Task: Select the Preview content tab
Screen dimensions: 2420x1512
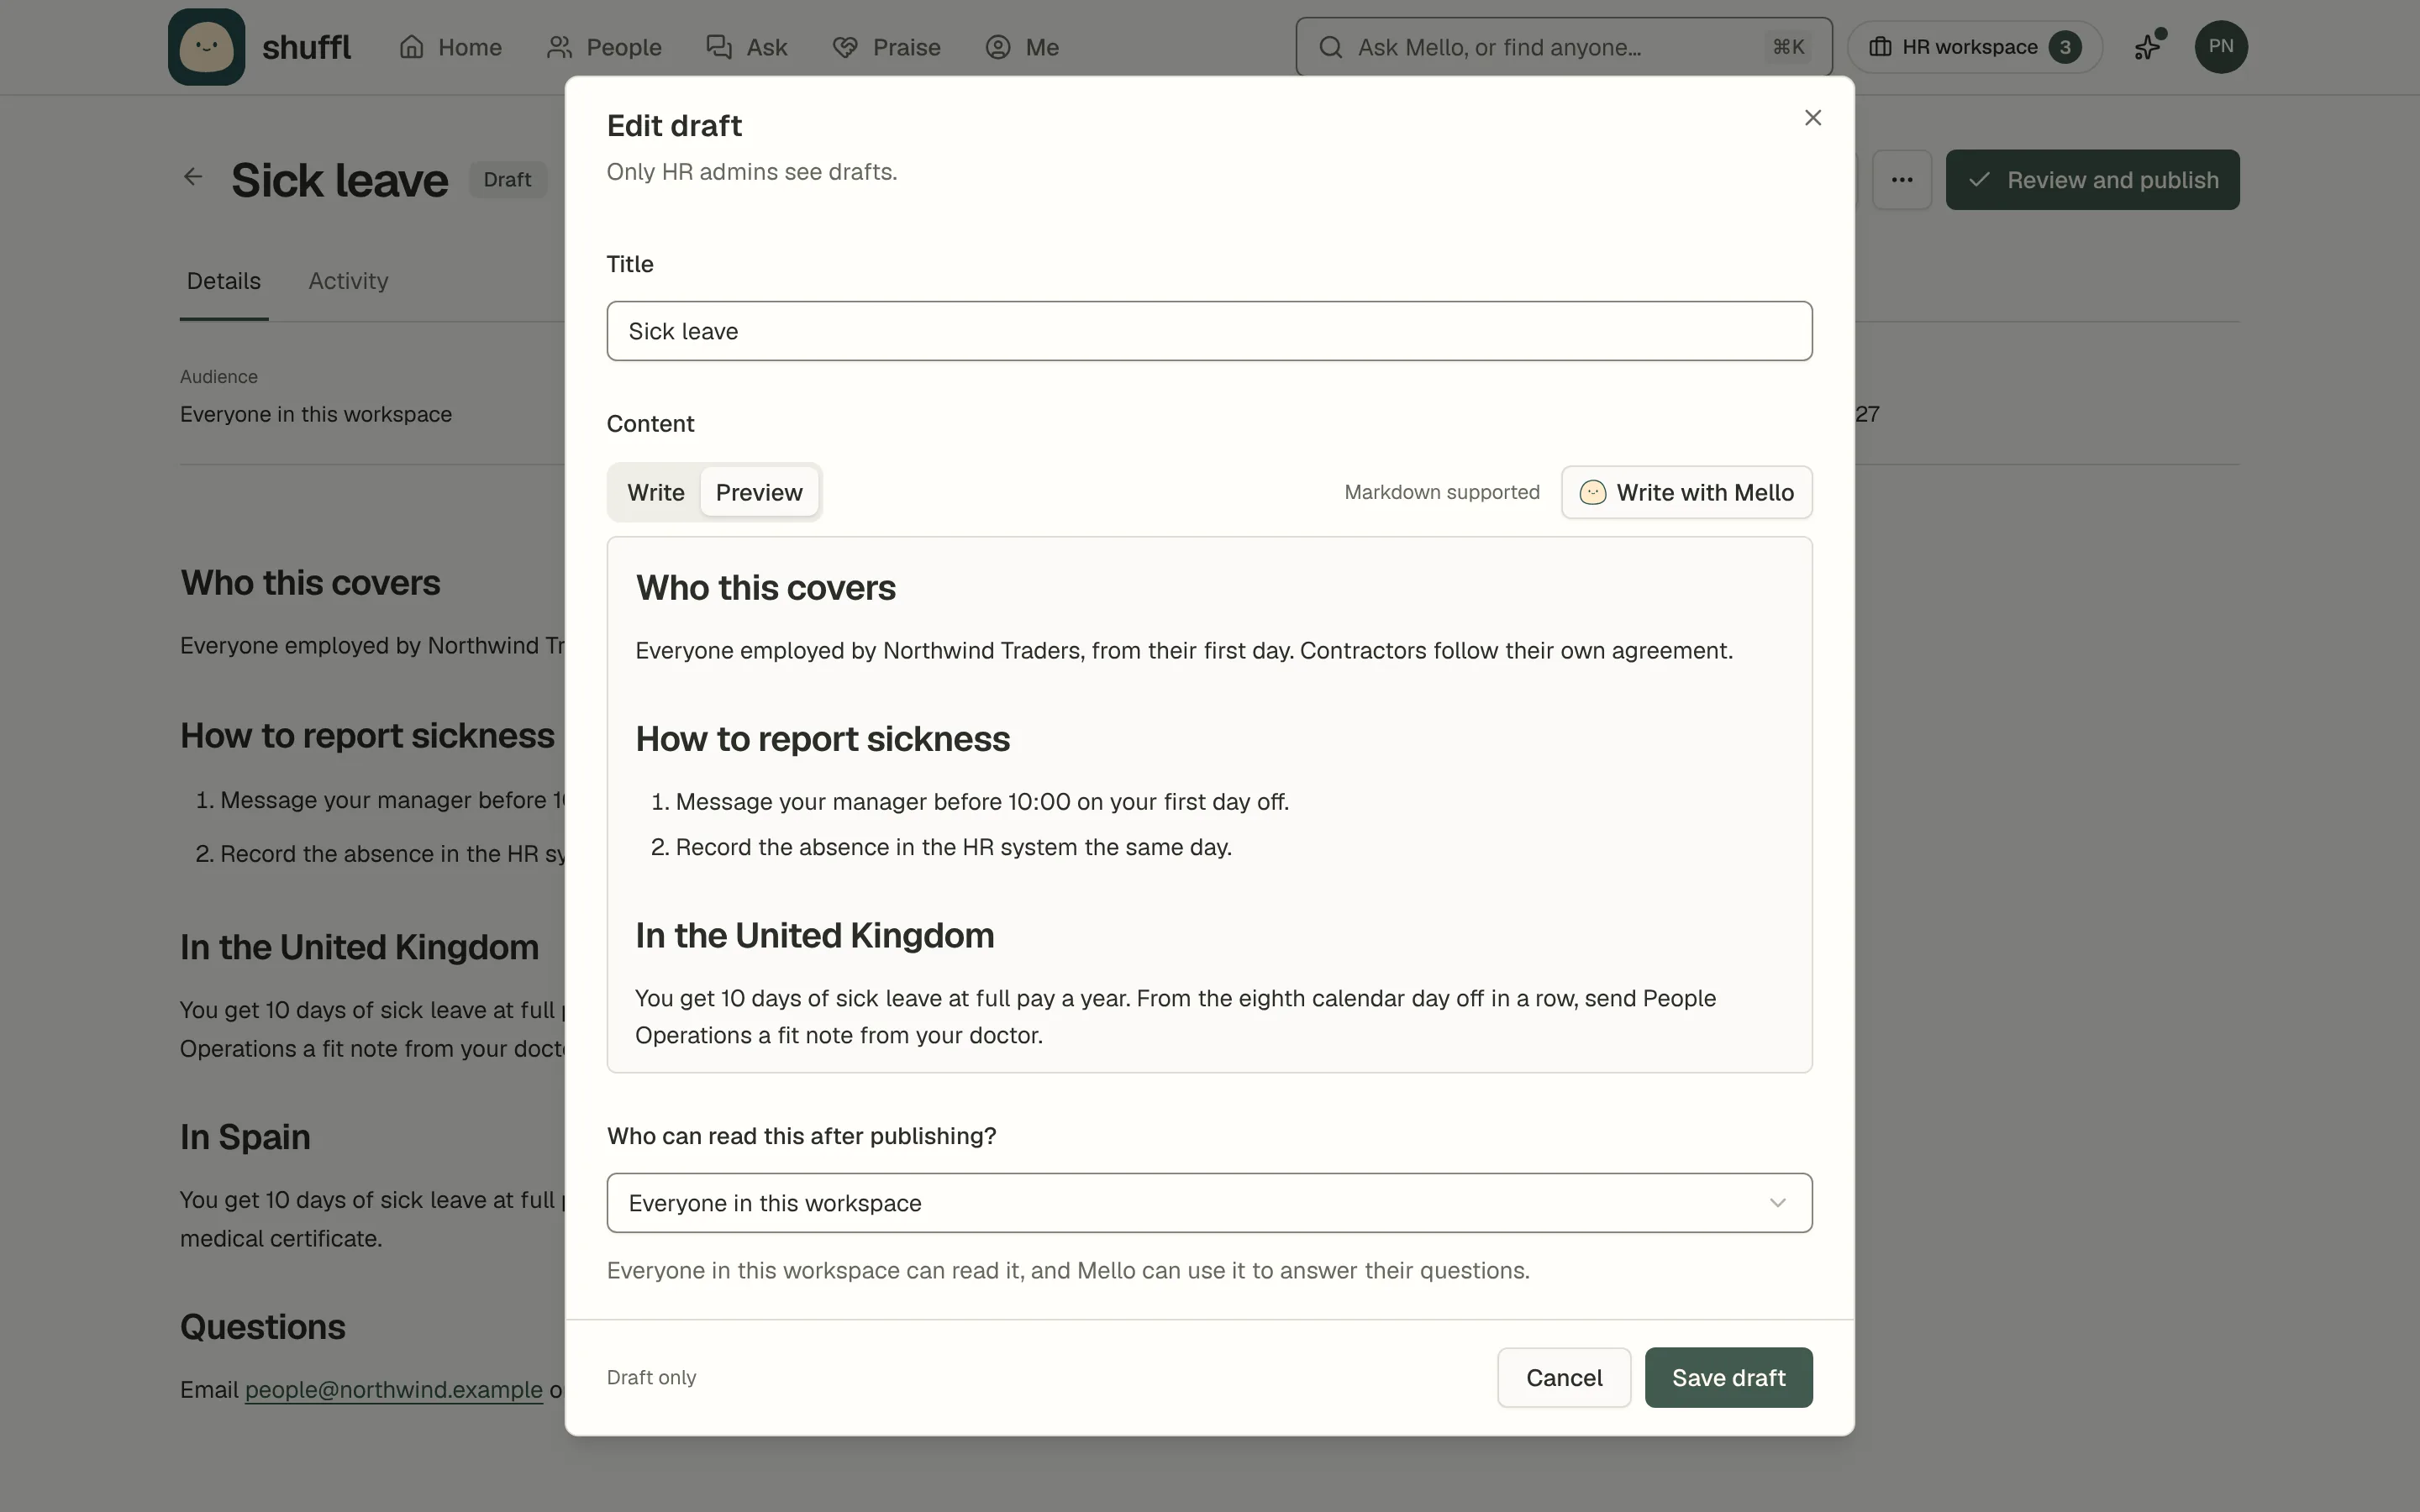Action: coord(759,492)
